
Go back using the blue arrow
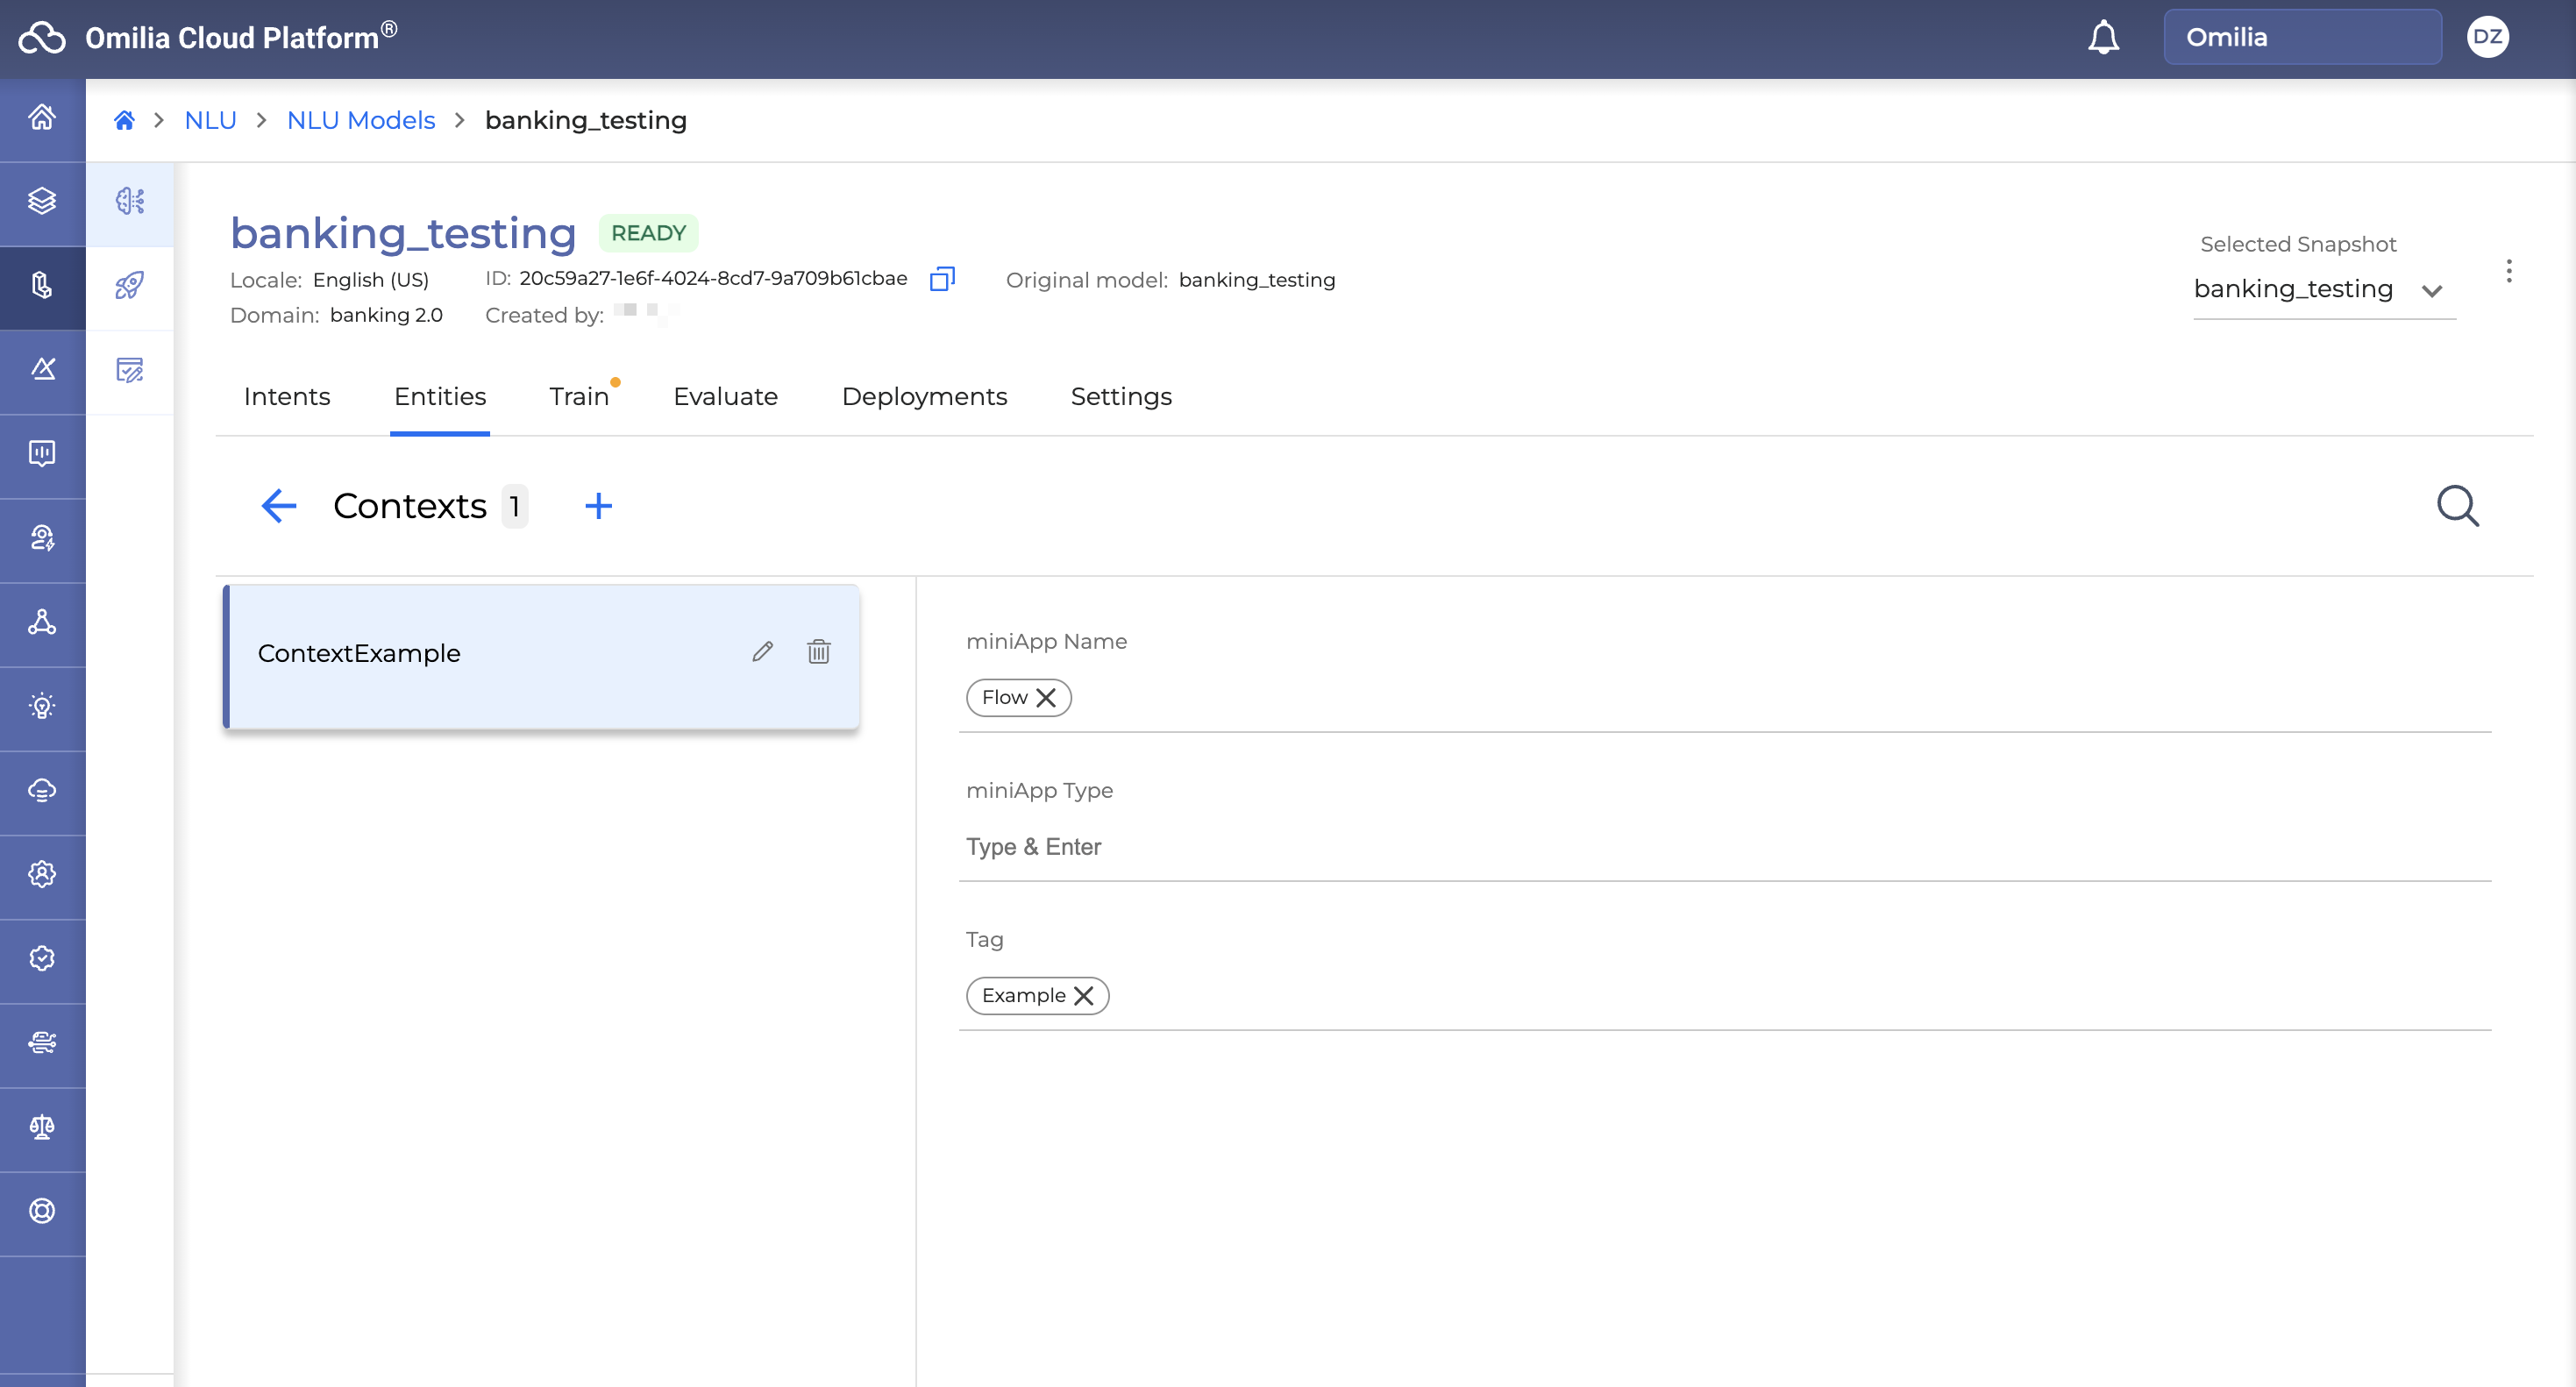pyautogui.click(x=278, y=506)
